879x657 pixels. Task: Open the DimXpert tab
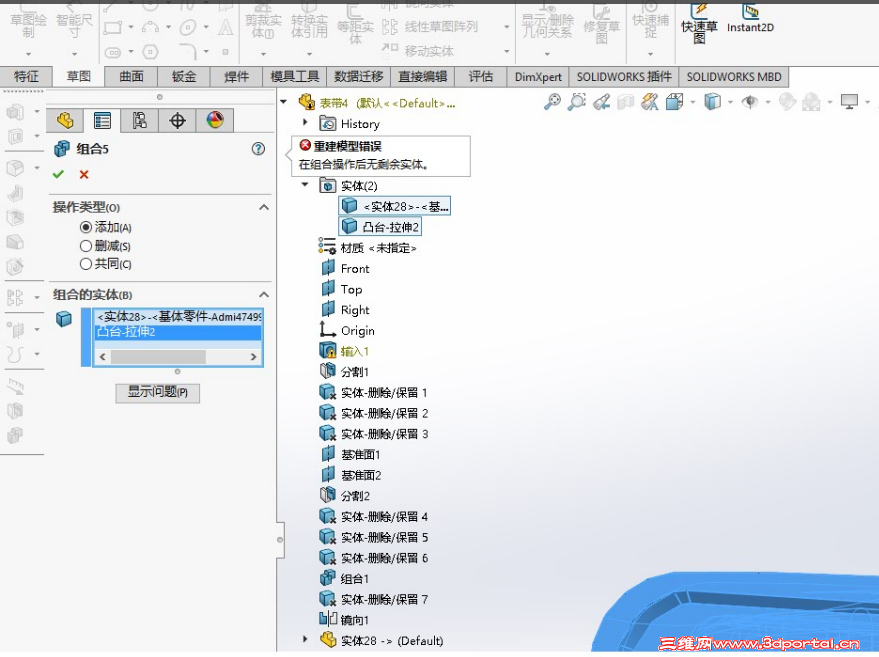point(538,76)
